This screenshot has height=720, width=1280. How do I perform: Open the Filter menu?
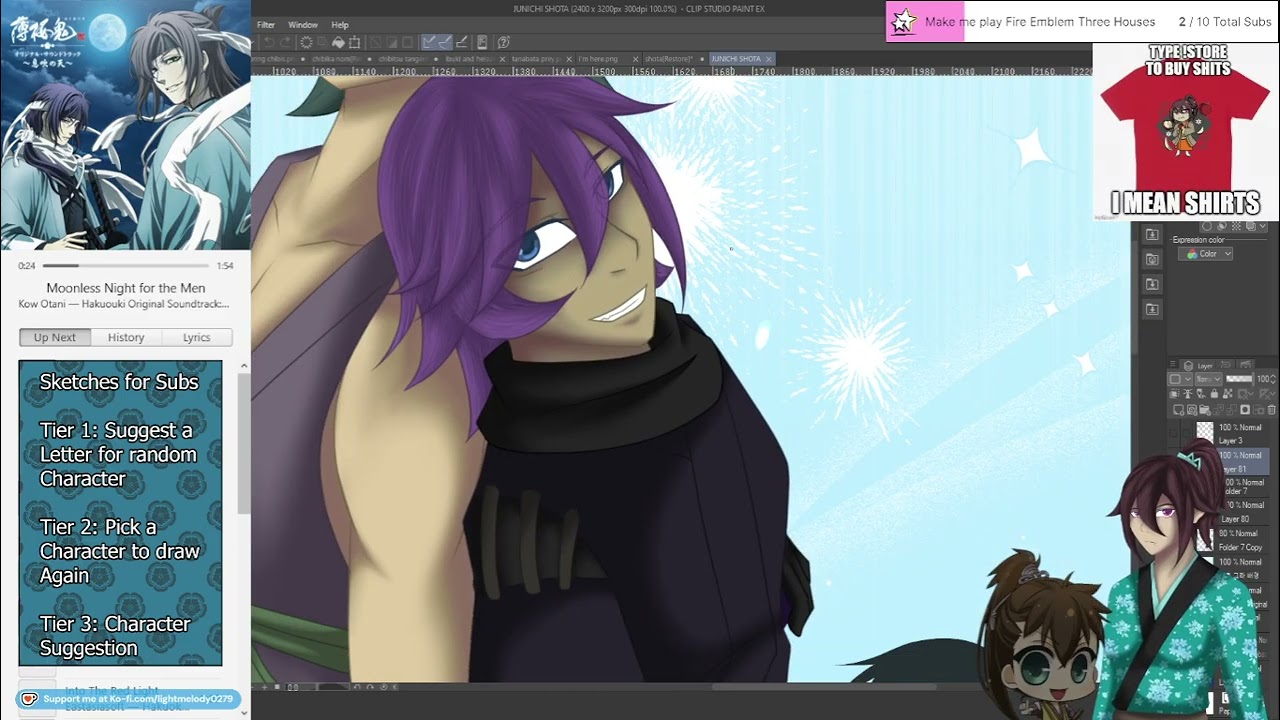pyautogui.click(x=266, y=24)
